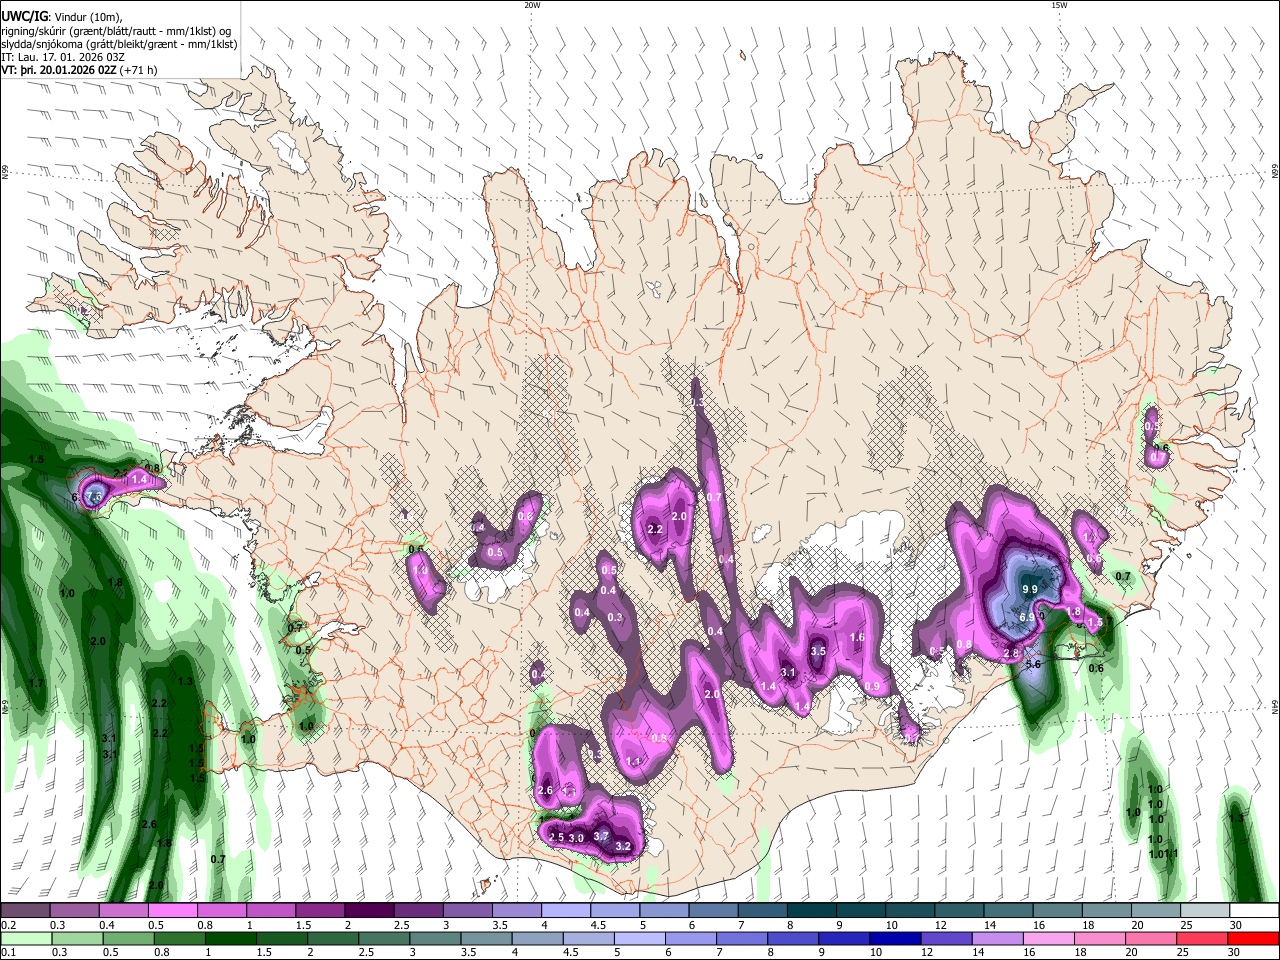The image size is (1280, 960).
Task: Click the "30" label ending the rain legend
Action: pos(1234,952)
